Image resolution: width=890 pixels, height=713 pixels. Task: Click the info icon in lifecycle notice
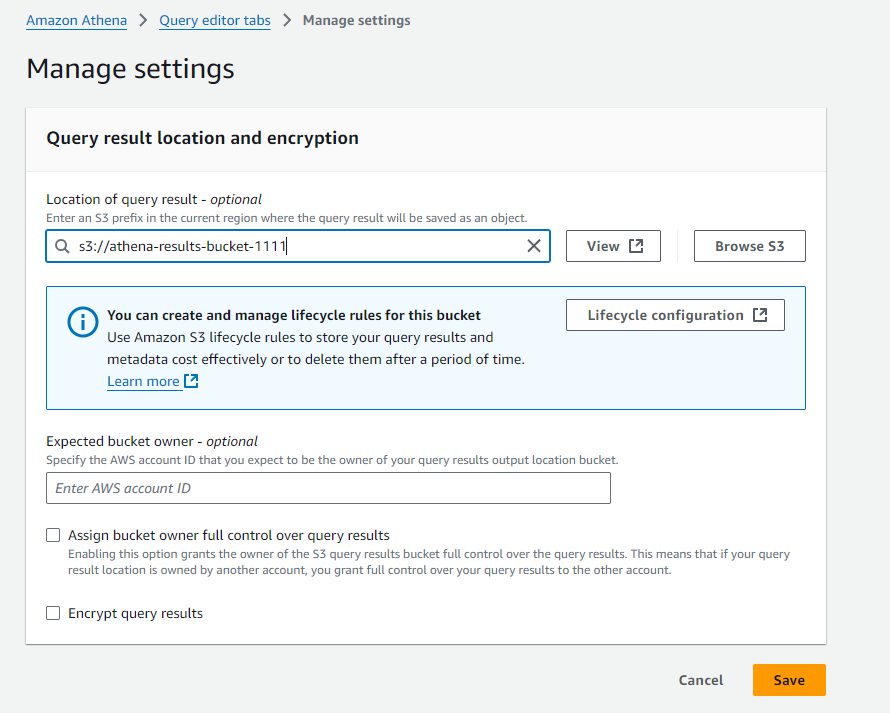tap(83, 322)
